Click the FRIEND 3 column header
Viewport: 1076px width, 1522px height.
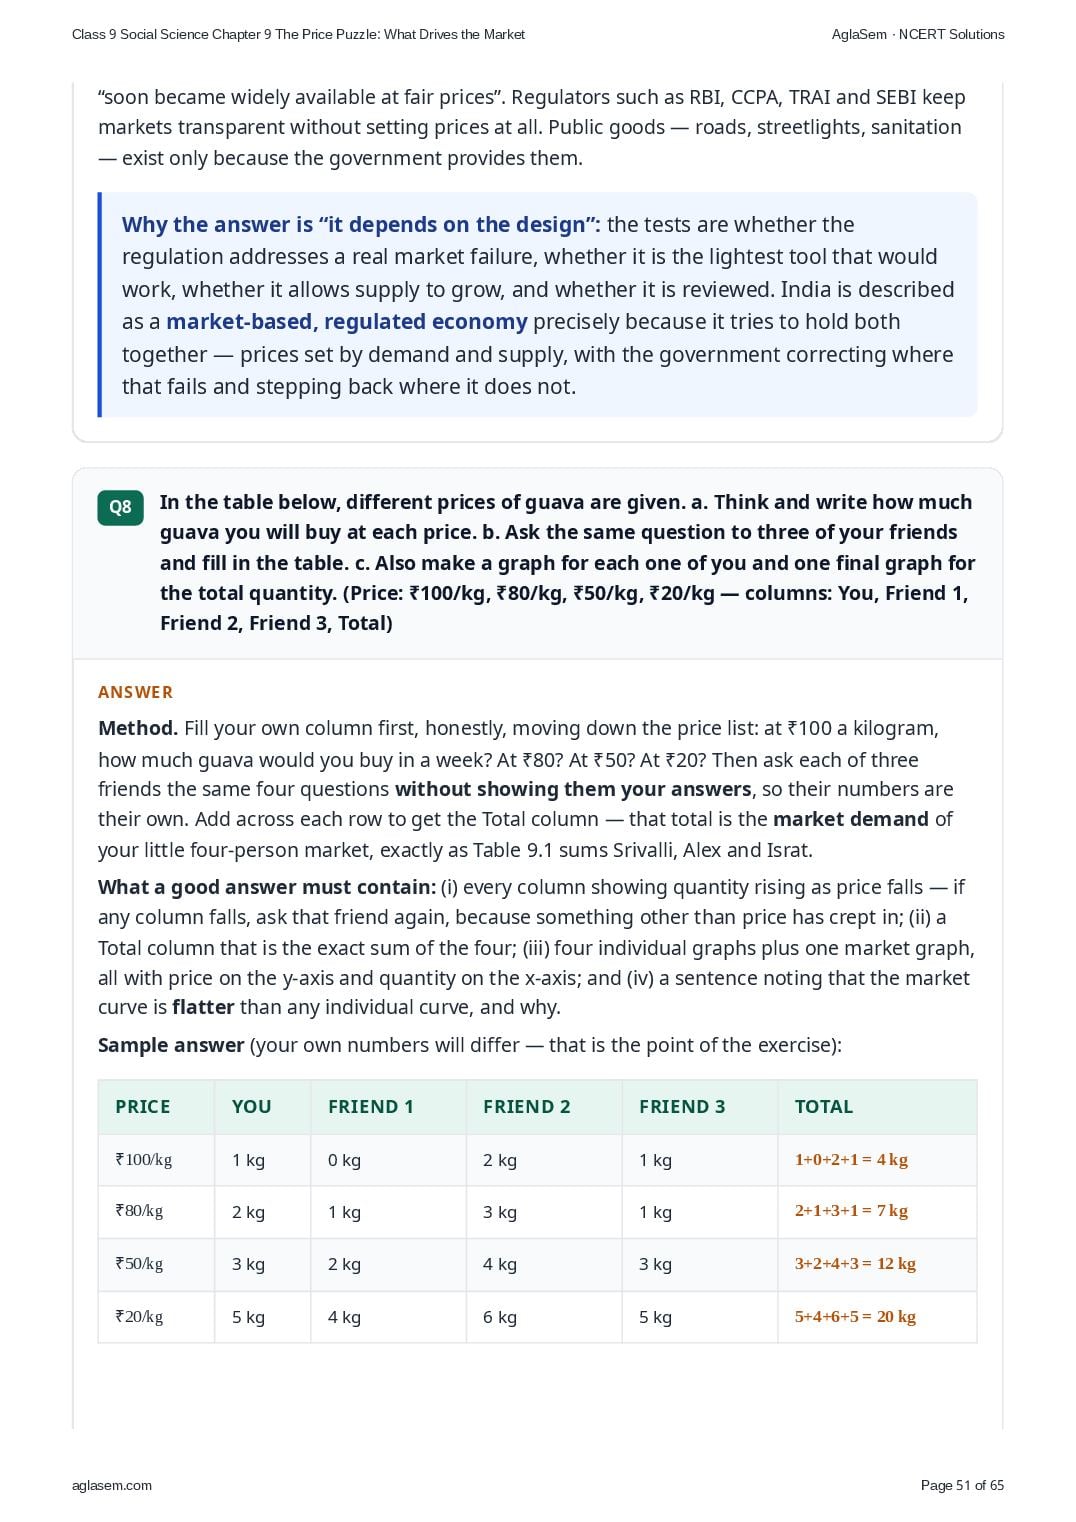(x=682, y=1107)
